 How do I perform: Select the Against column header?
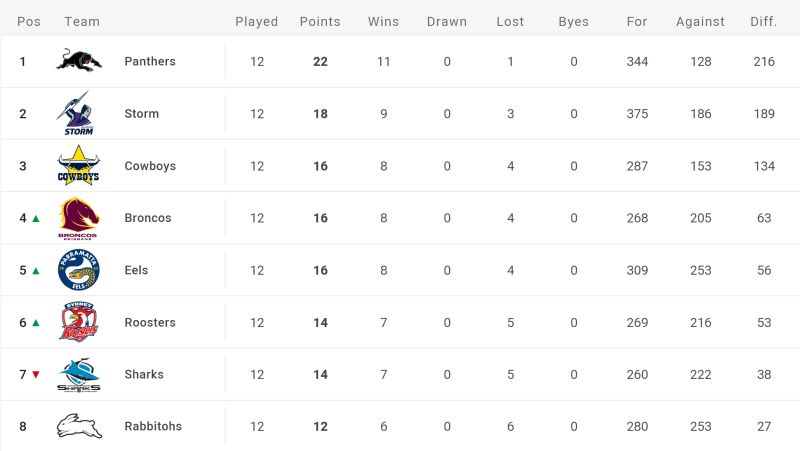[701, 21]
